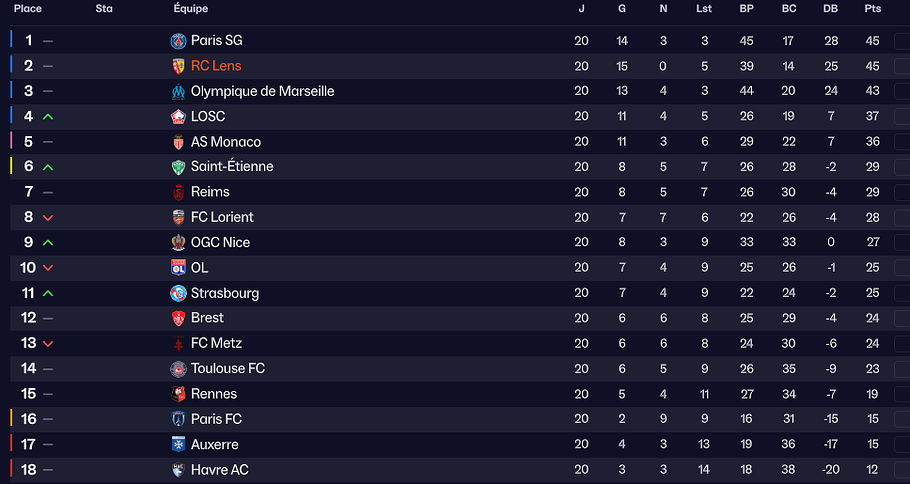Screen dimensions: 910x484
Task: Open the Toulouse FC team page
Action: click(227, 369)
